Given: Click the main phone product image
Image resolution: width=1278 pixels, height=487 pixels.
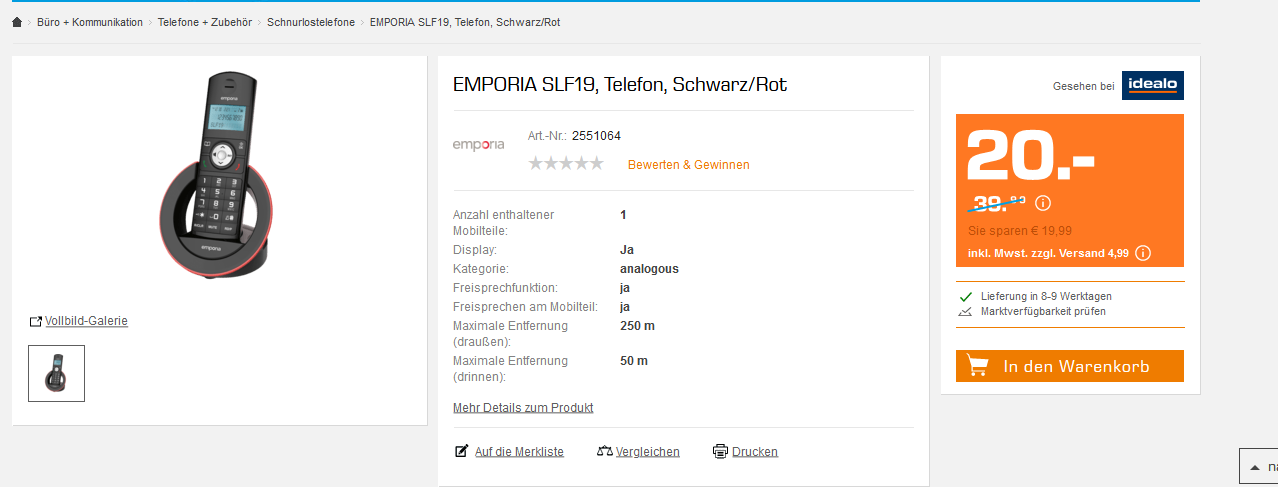Looking at the screenshot, I should pyautogui.click(x=219, y=178).
